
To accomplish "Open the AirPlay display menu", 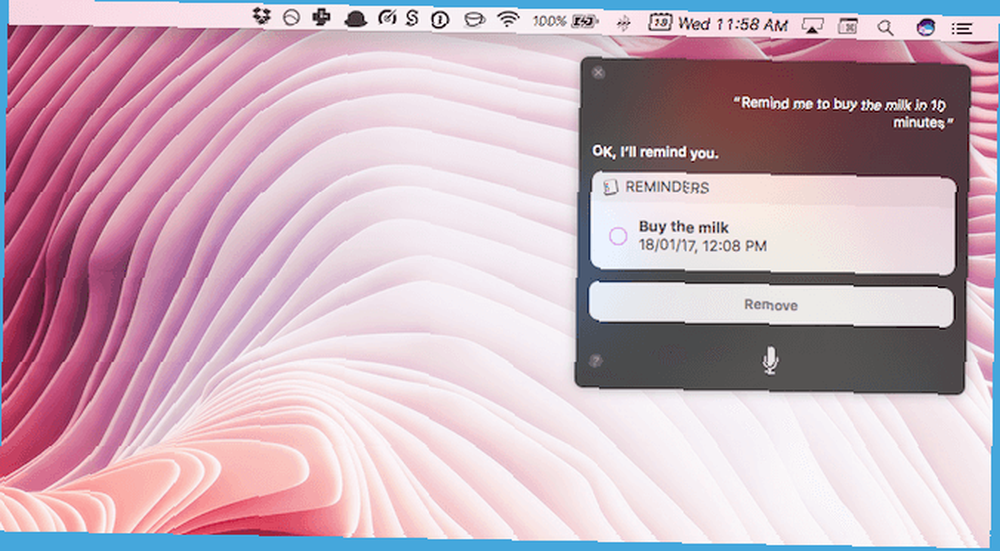I will [x=812, y=26].
